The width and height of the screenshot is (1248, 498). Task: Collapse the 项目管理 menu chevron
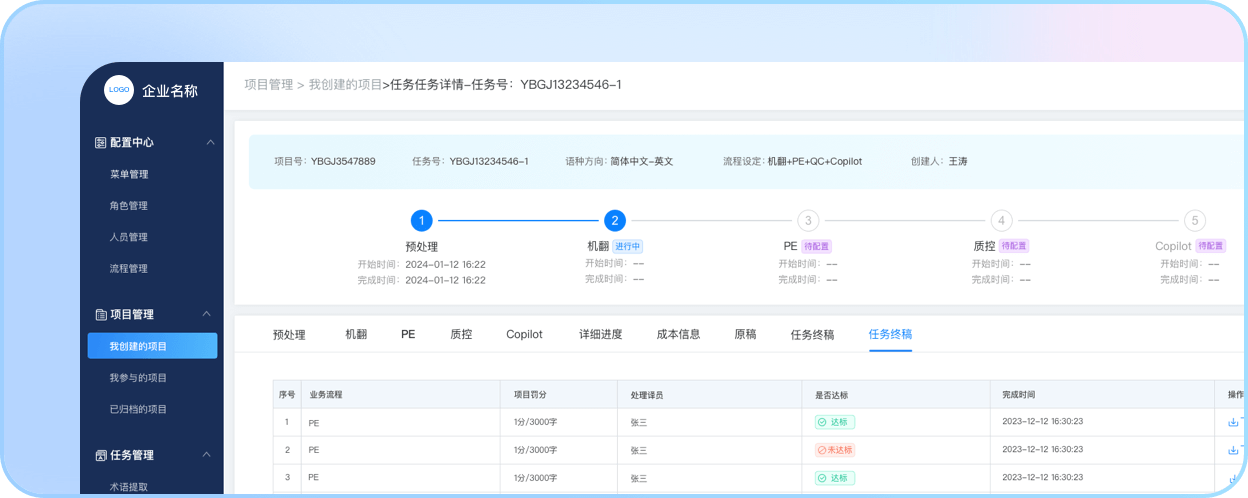coord(207,314)
